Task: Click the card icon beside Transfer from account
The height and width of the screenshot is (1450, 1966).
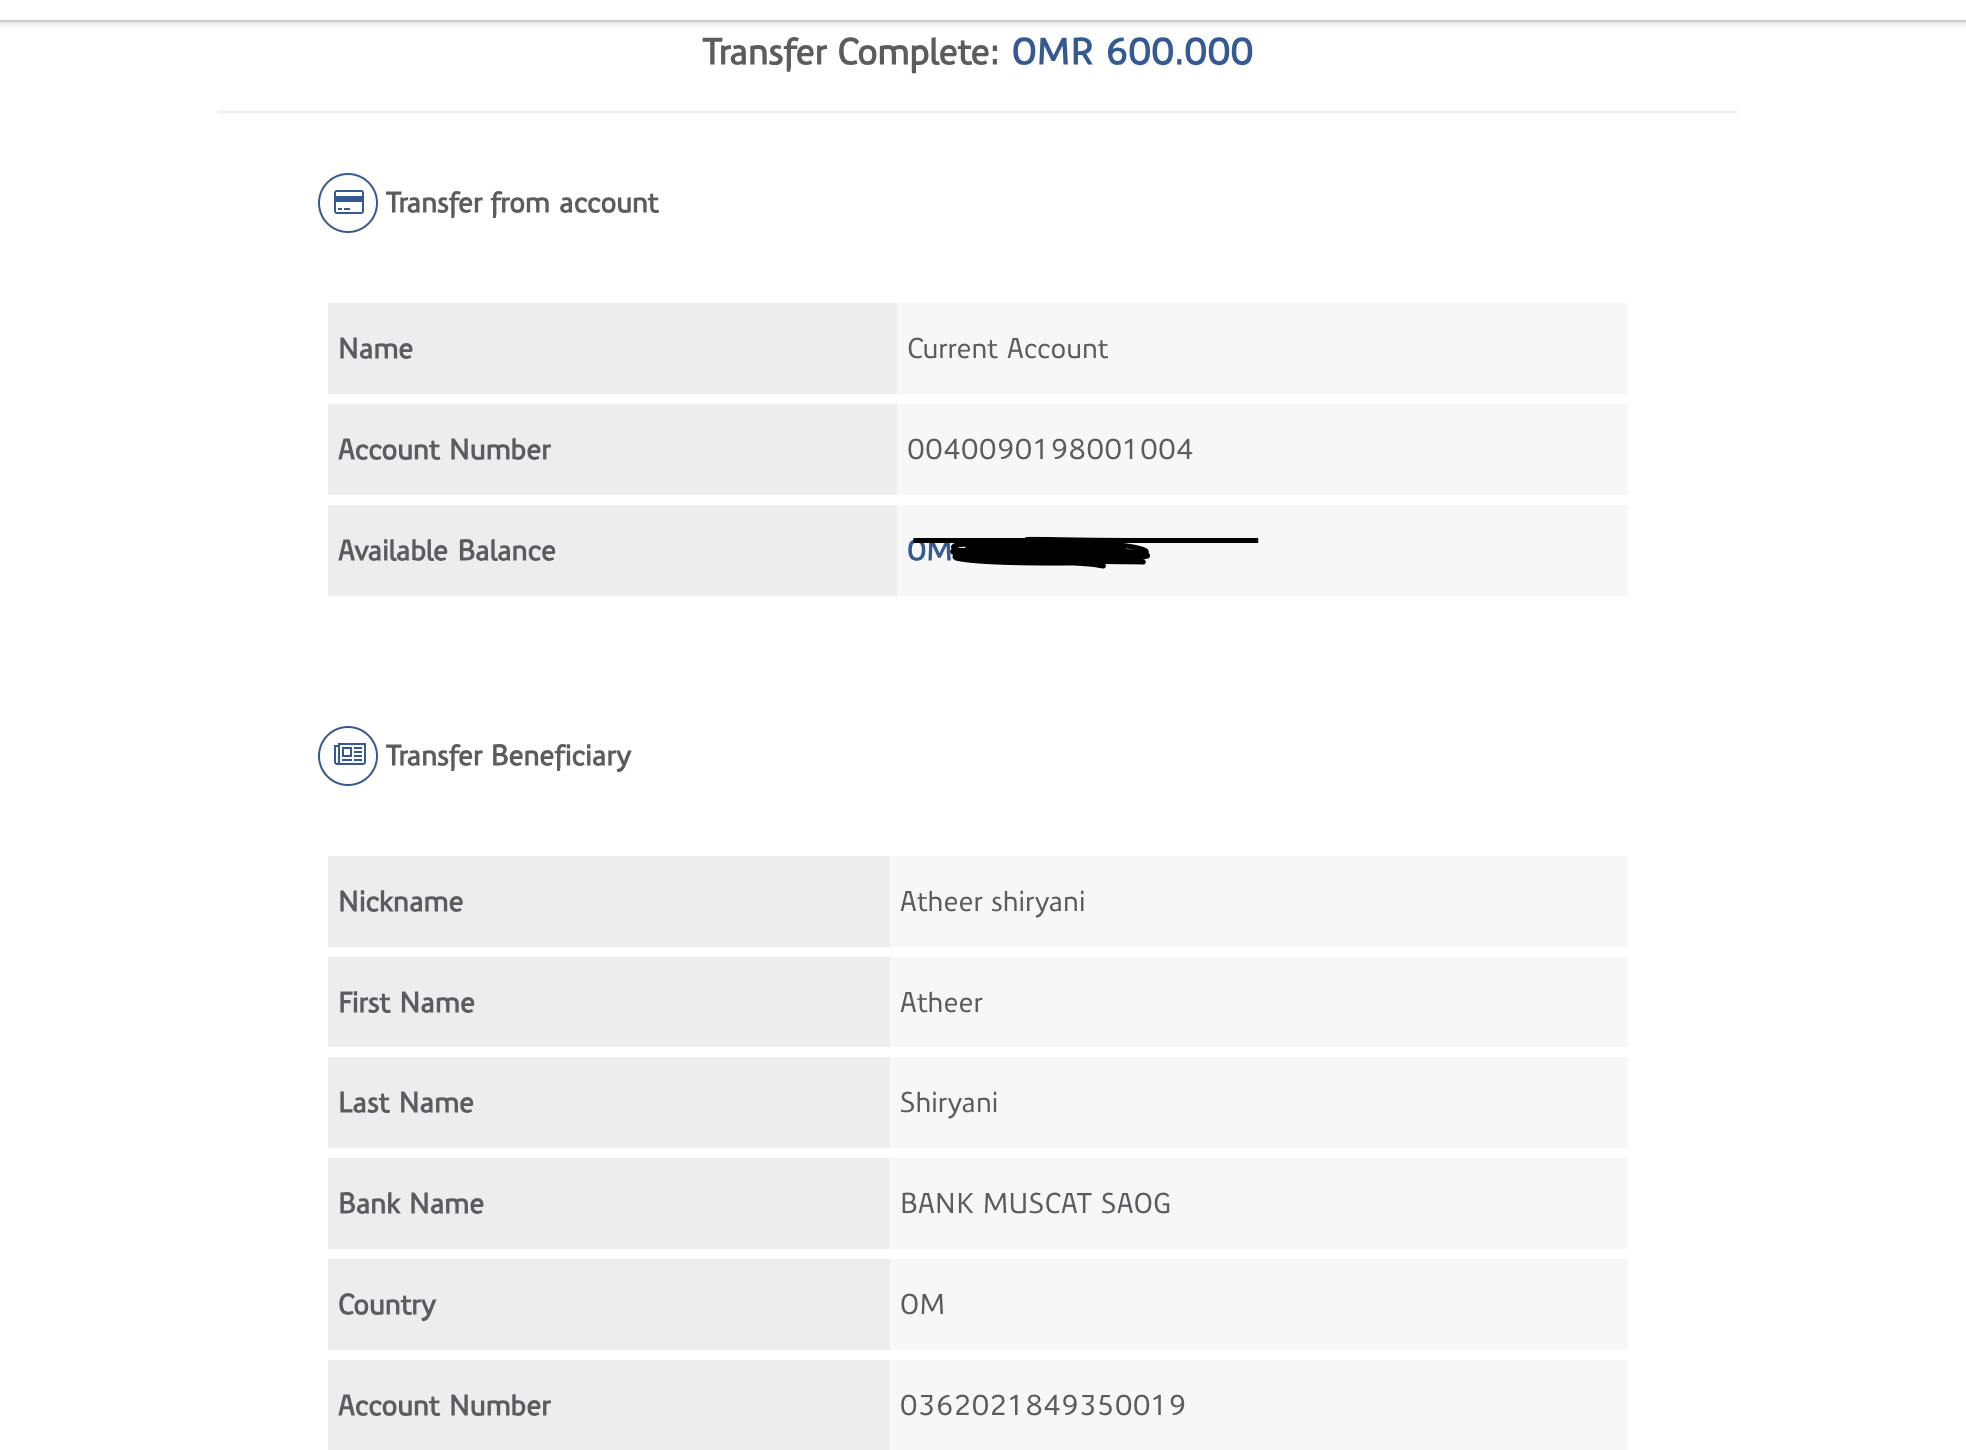Action: pyautogui.click(x=348, y=203)
